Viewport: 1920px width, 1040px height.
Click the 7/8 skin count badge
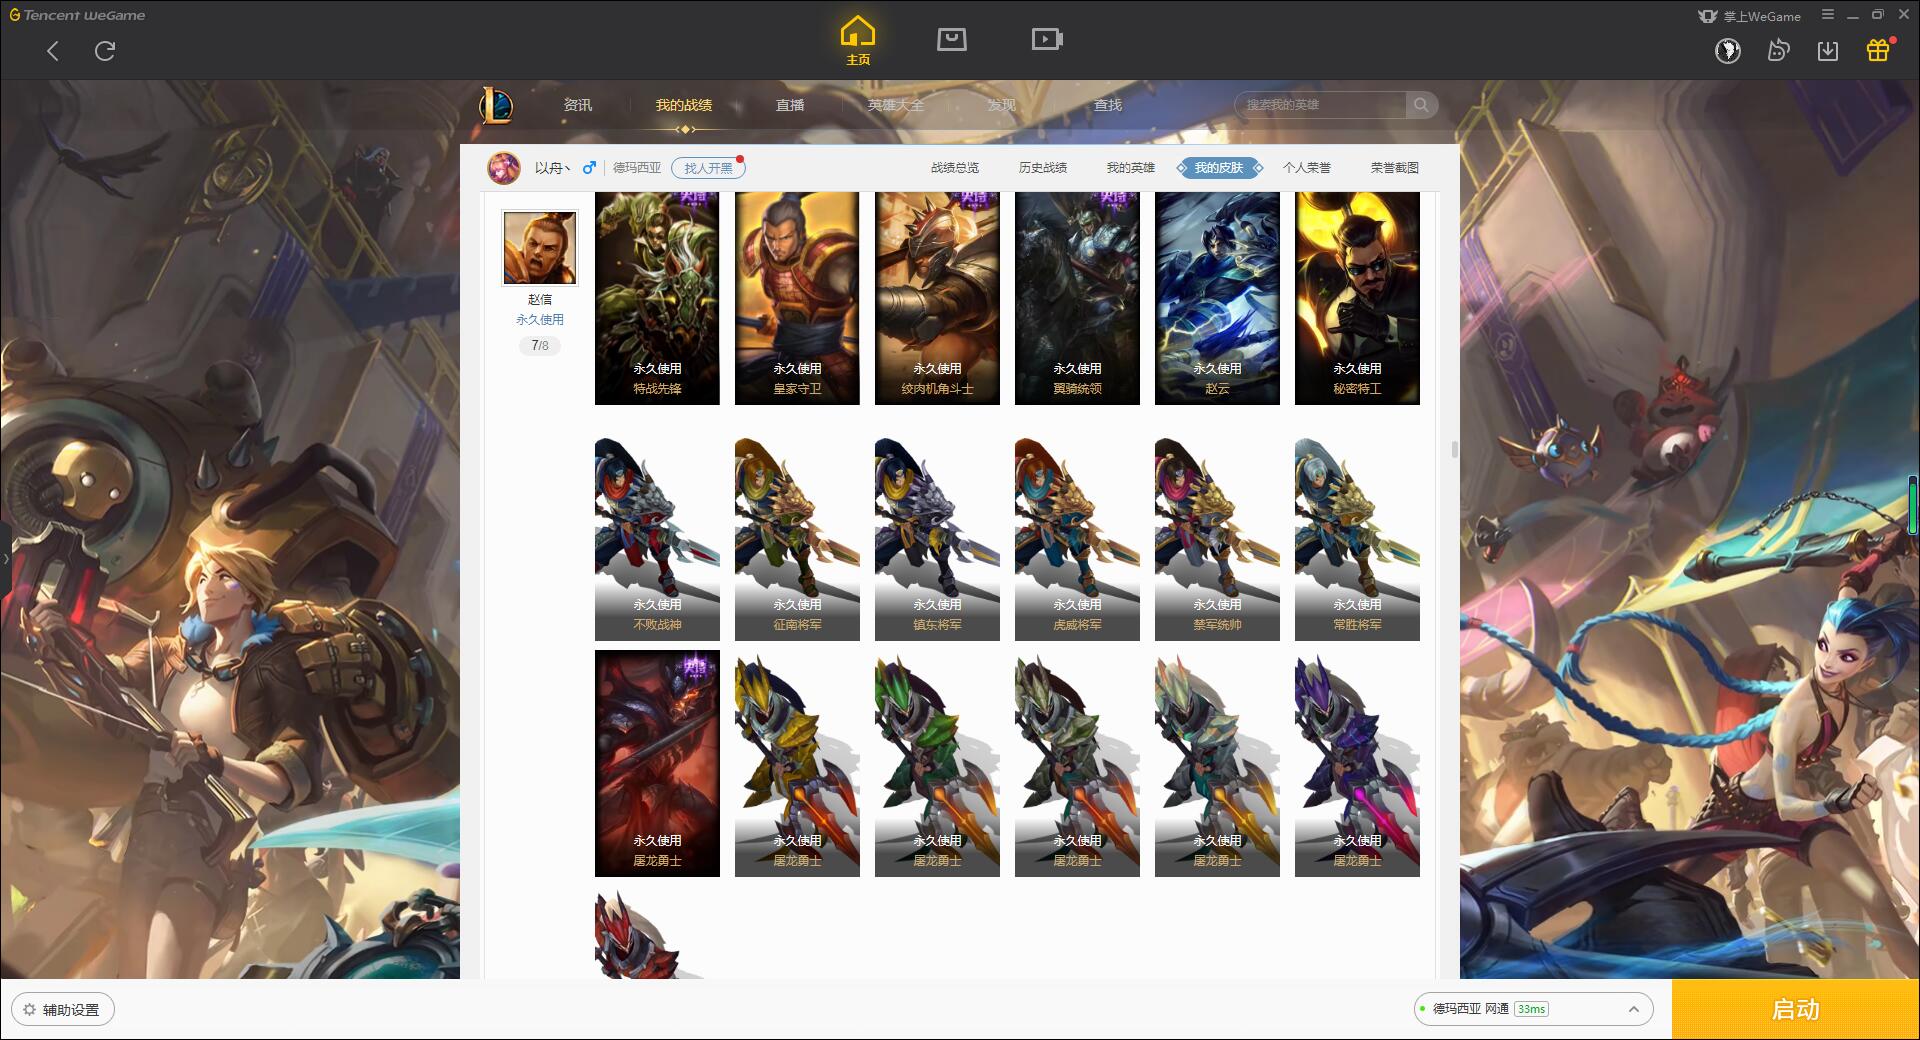(x=540, y=345)
